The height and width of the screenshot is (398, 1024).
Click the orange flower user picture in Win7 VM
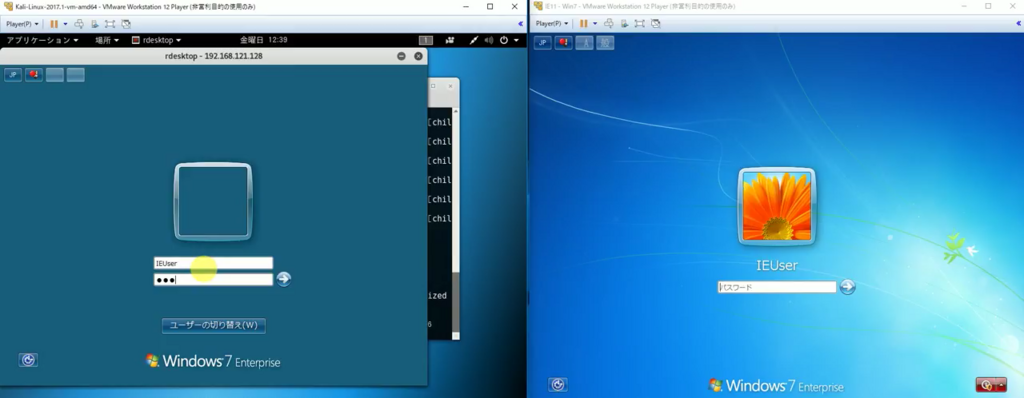[x=776, y=207]
